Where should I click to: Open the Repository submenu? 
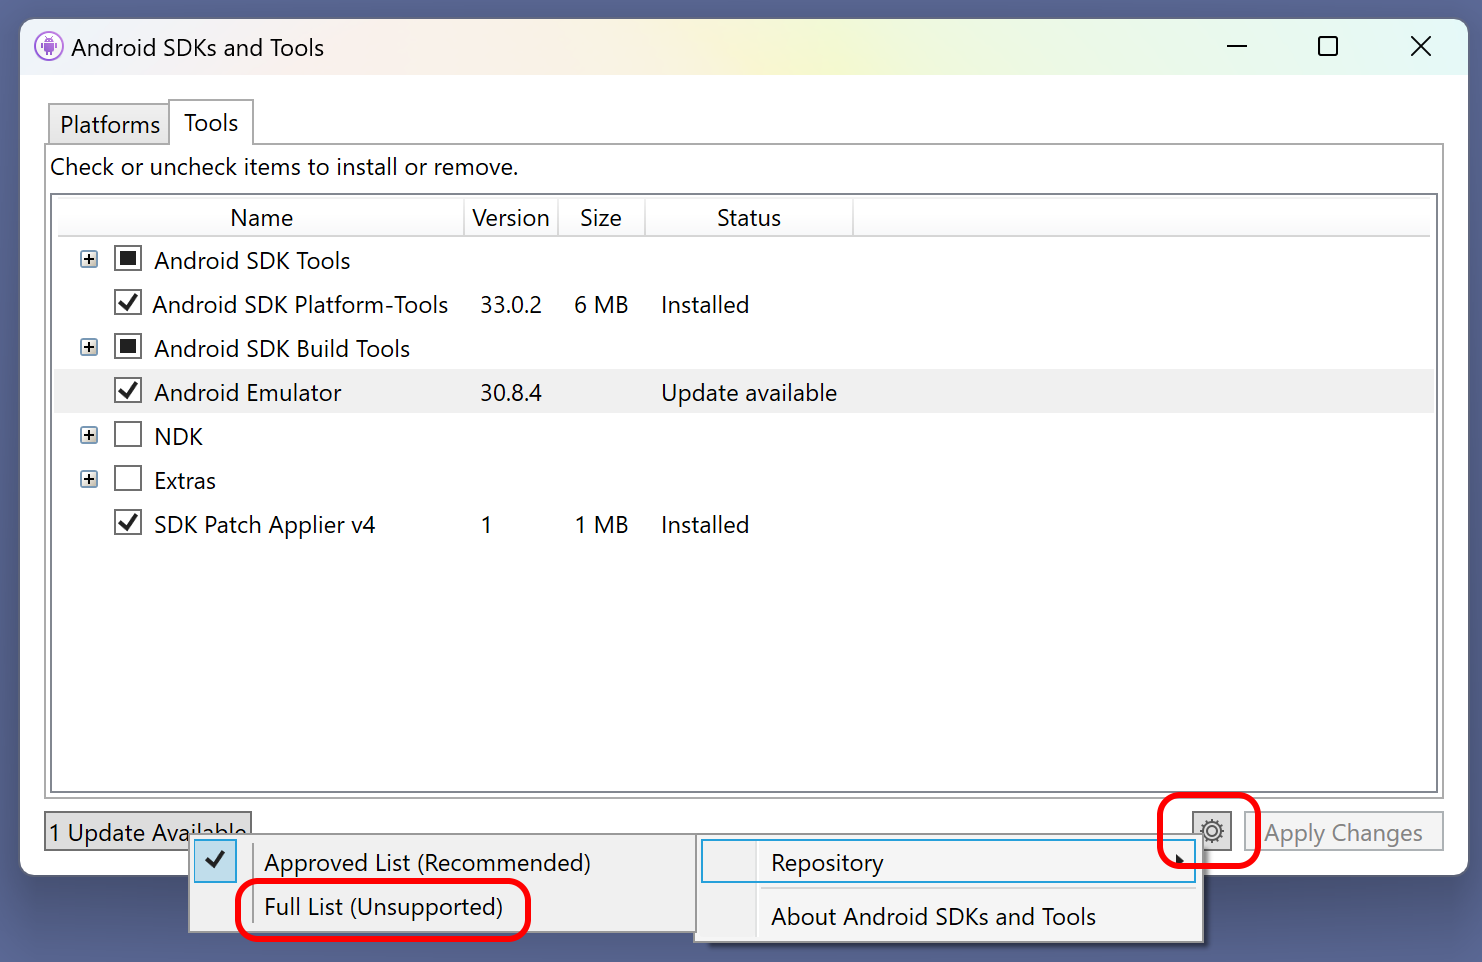point(948,862)
